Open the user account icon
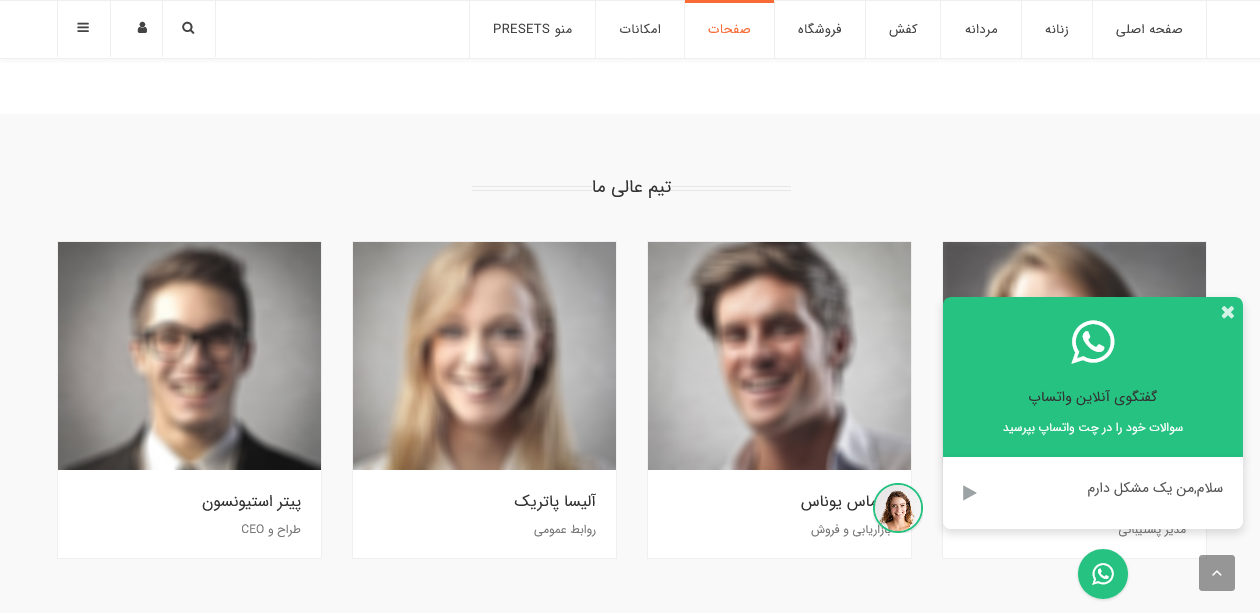1260x613 pixels. pyautogui.click(x=142, y=28)
